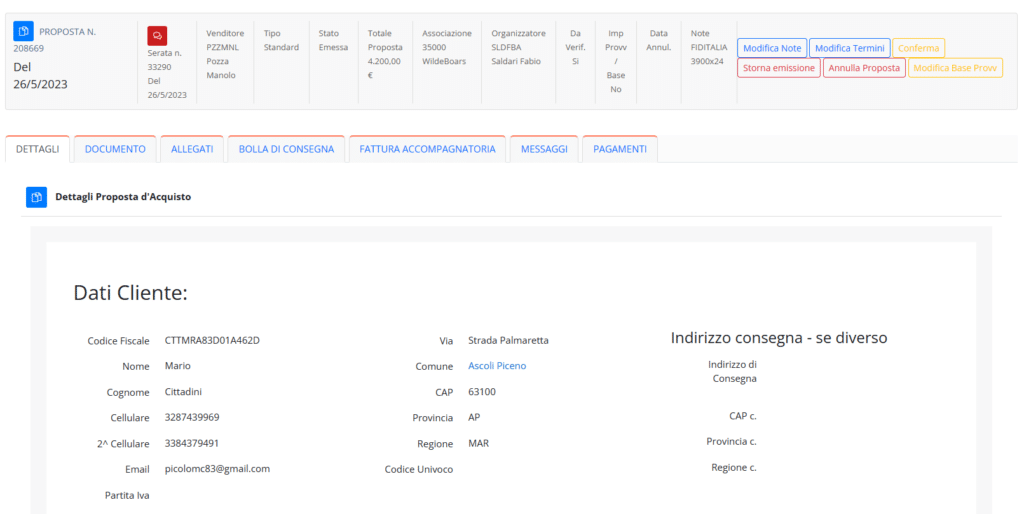Click the Storna emissione button
1024x514 pixels.
pos(778,68)
